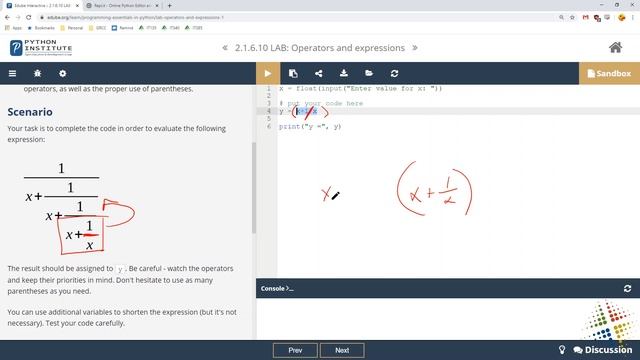The width and height of the screenshot is (640, 360).
Task: Open the Gmail extension icon
Action: coord(586,18)
